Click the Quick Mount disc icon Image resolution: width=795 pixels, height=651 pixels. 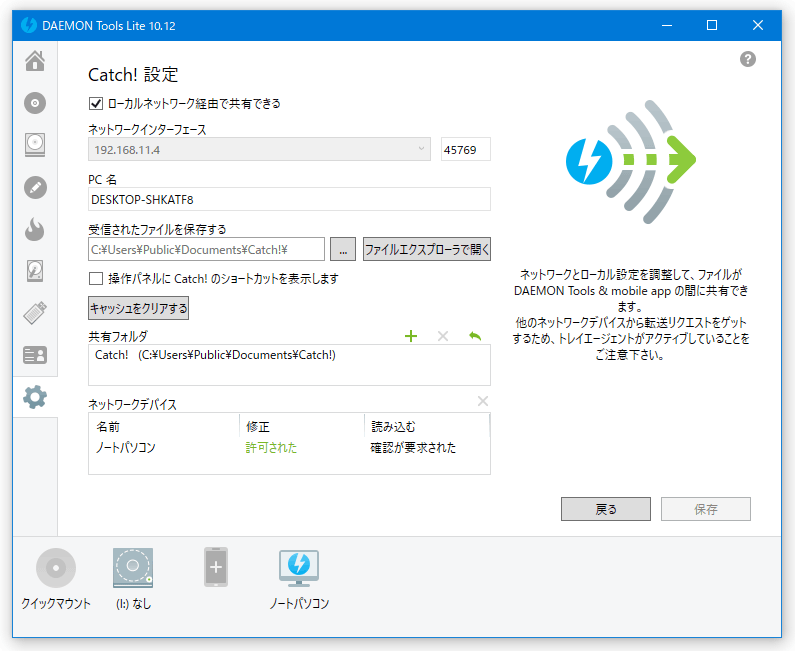pos(56,568)
